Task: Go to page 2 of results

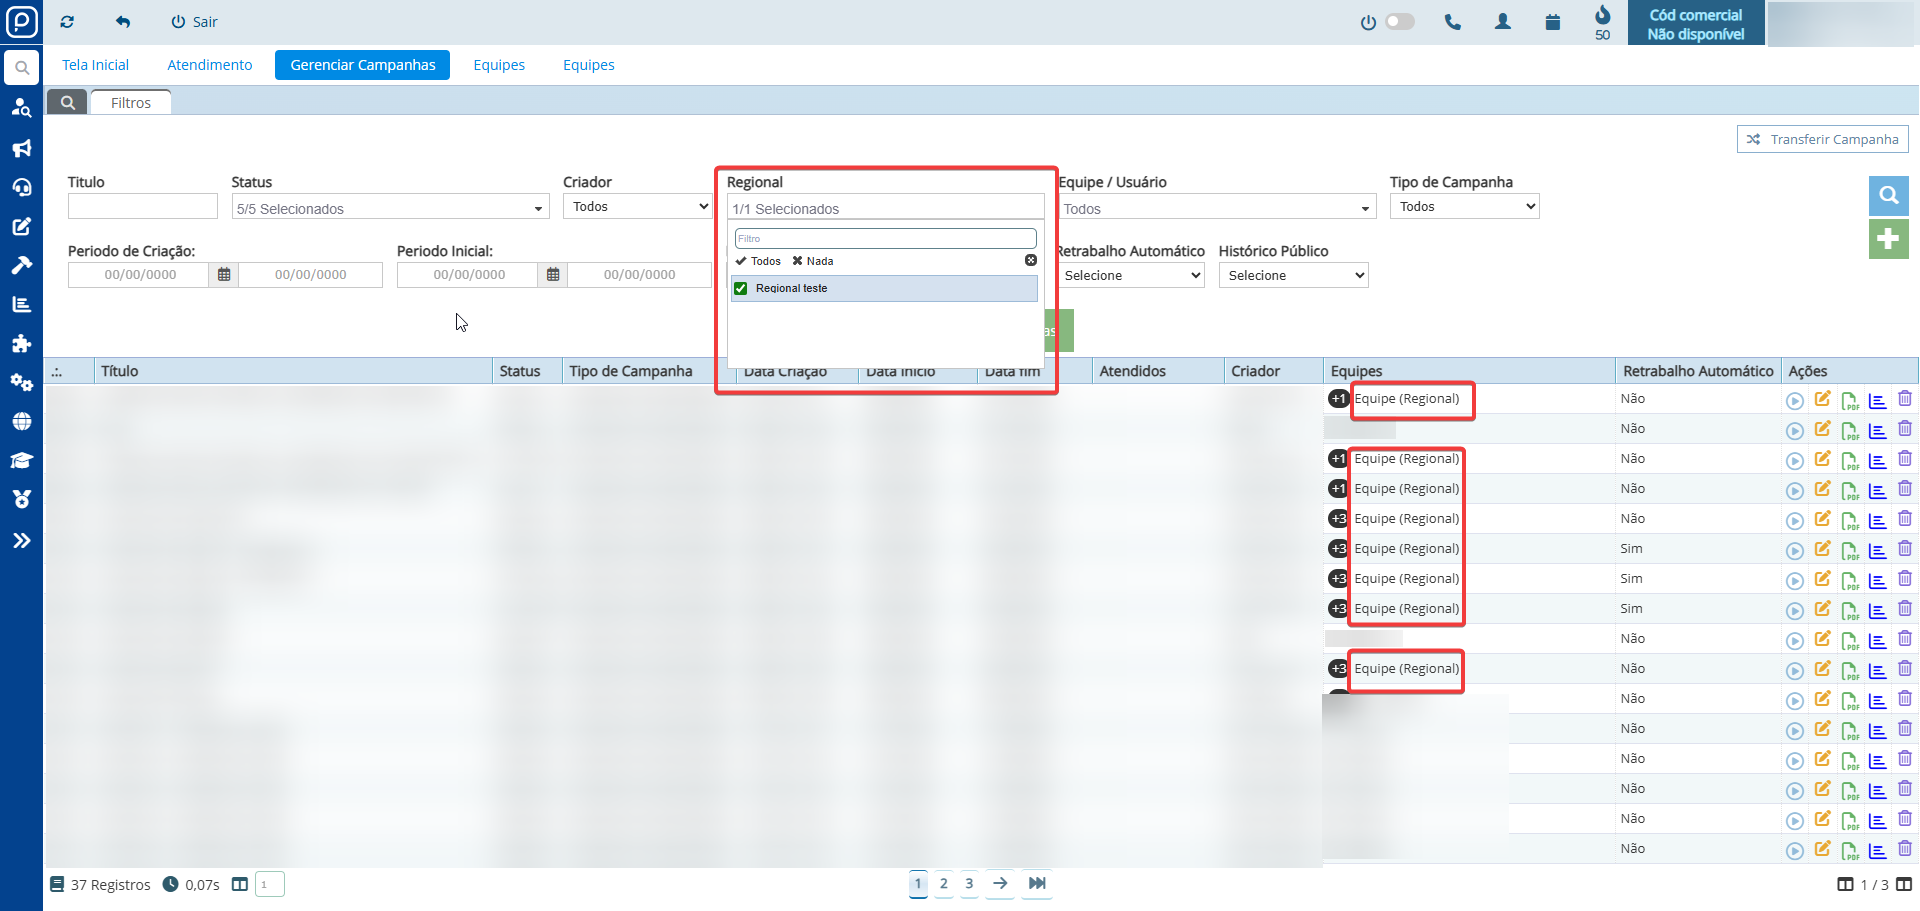Action: (x=943, y=884)
